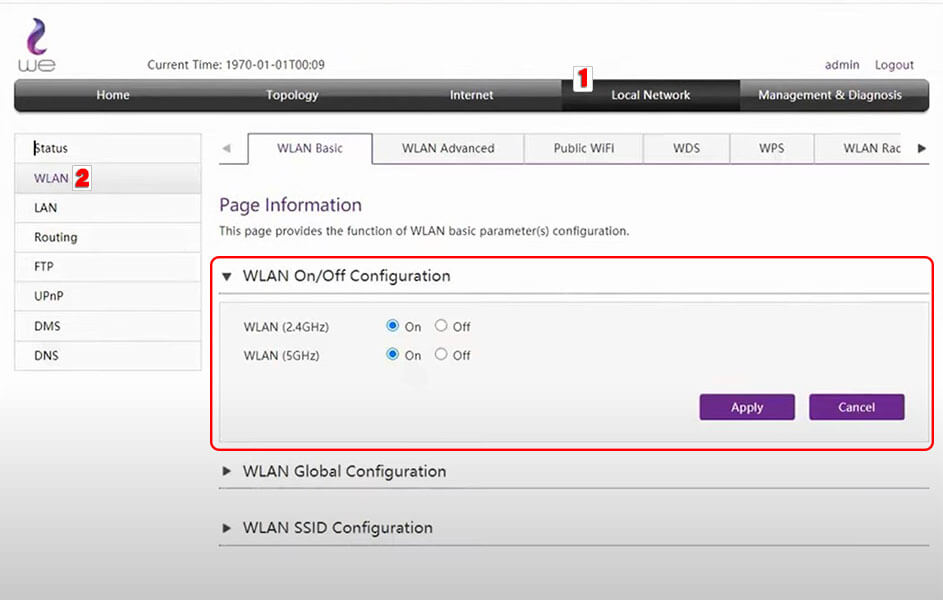Select UPnP from the left sidebar
Screen dimensions: 943x600
(48, 296)
